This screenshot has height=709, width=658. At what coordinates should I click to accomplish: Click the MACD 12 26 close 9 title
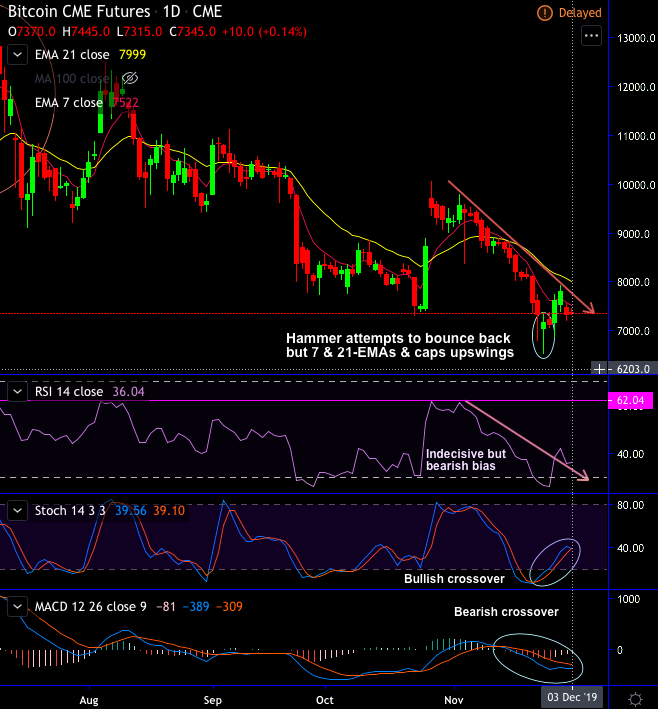90,606
